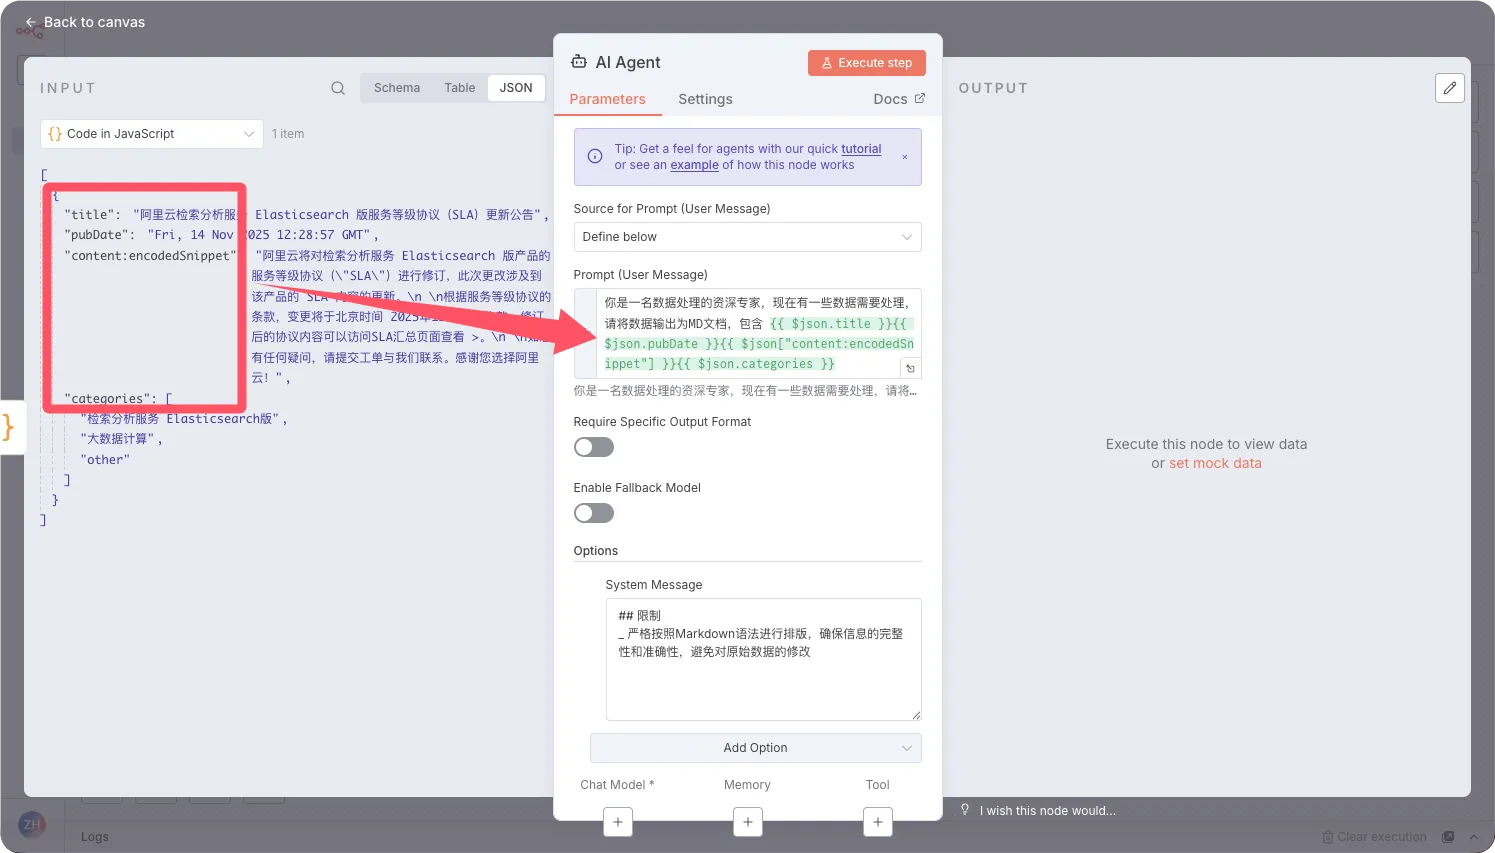This screenshot has width=1495, height=853.
Task: Dismiss the tip banner with its X
Action: tap(905, 157)
